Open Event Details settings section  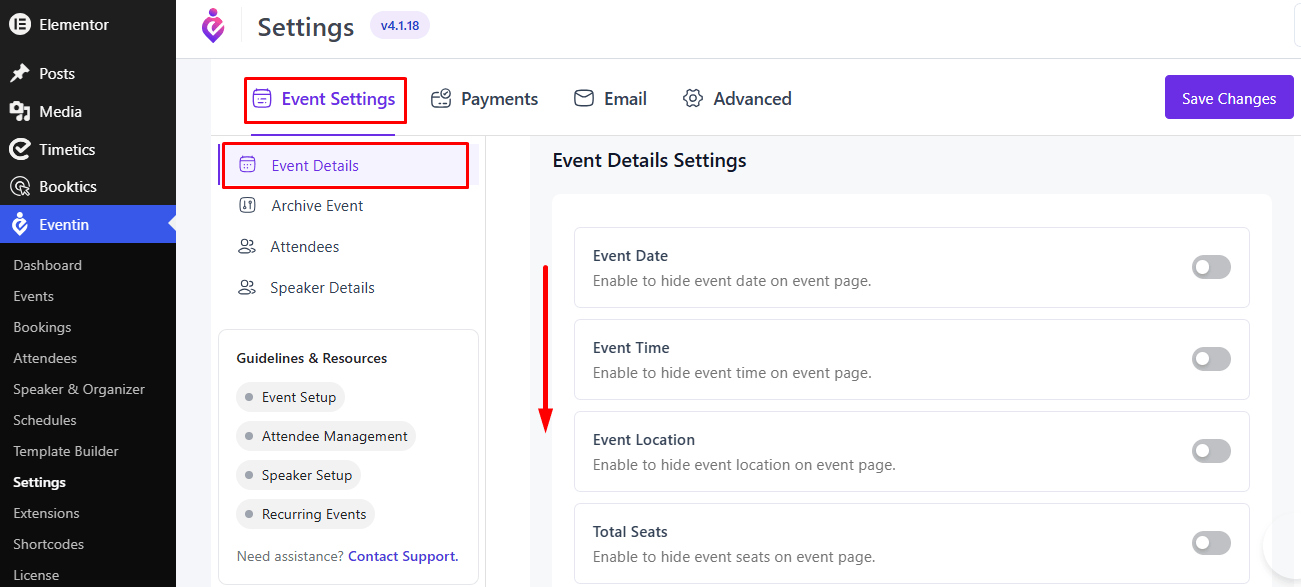tap(345, 165)
